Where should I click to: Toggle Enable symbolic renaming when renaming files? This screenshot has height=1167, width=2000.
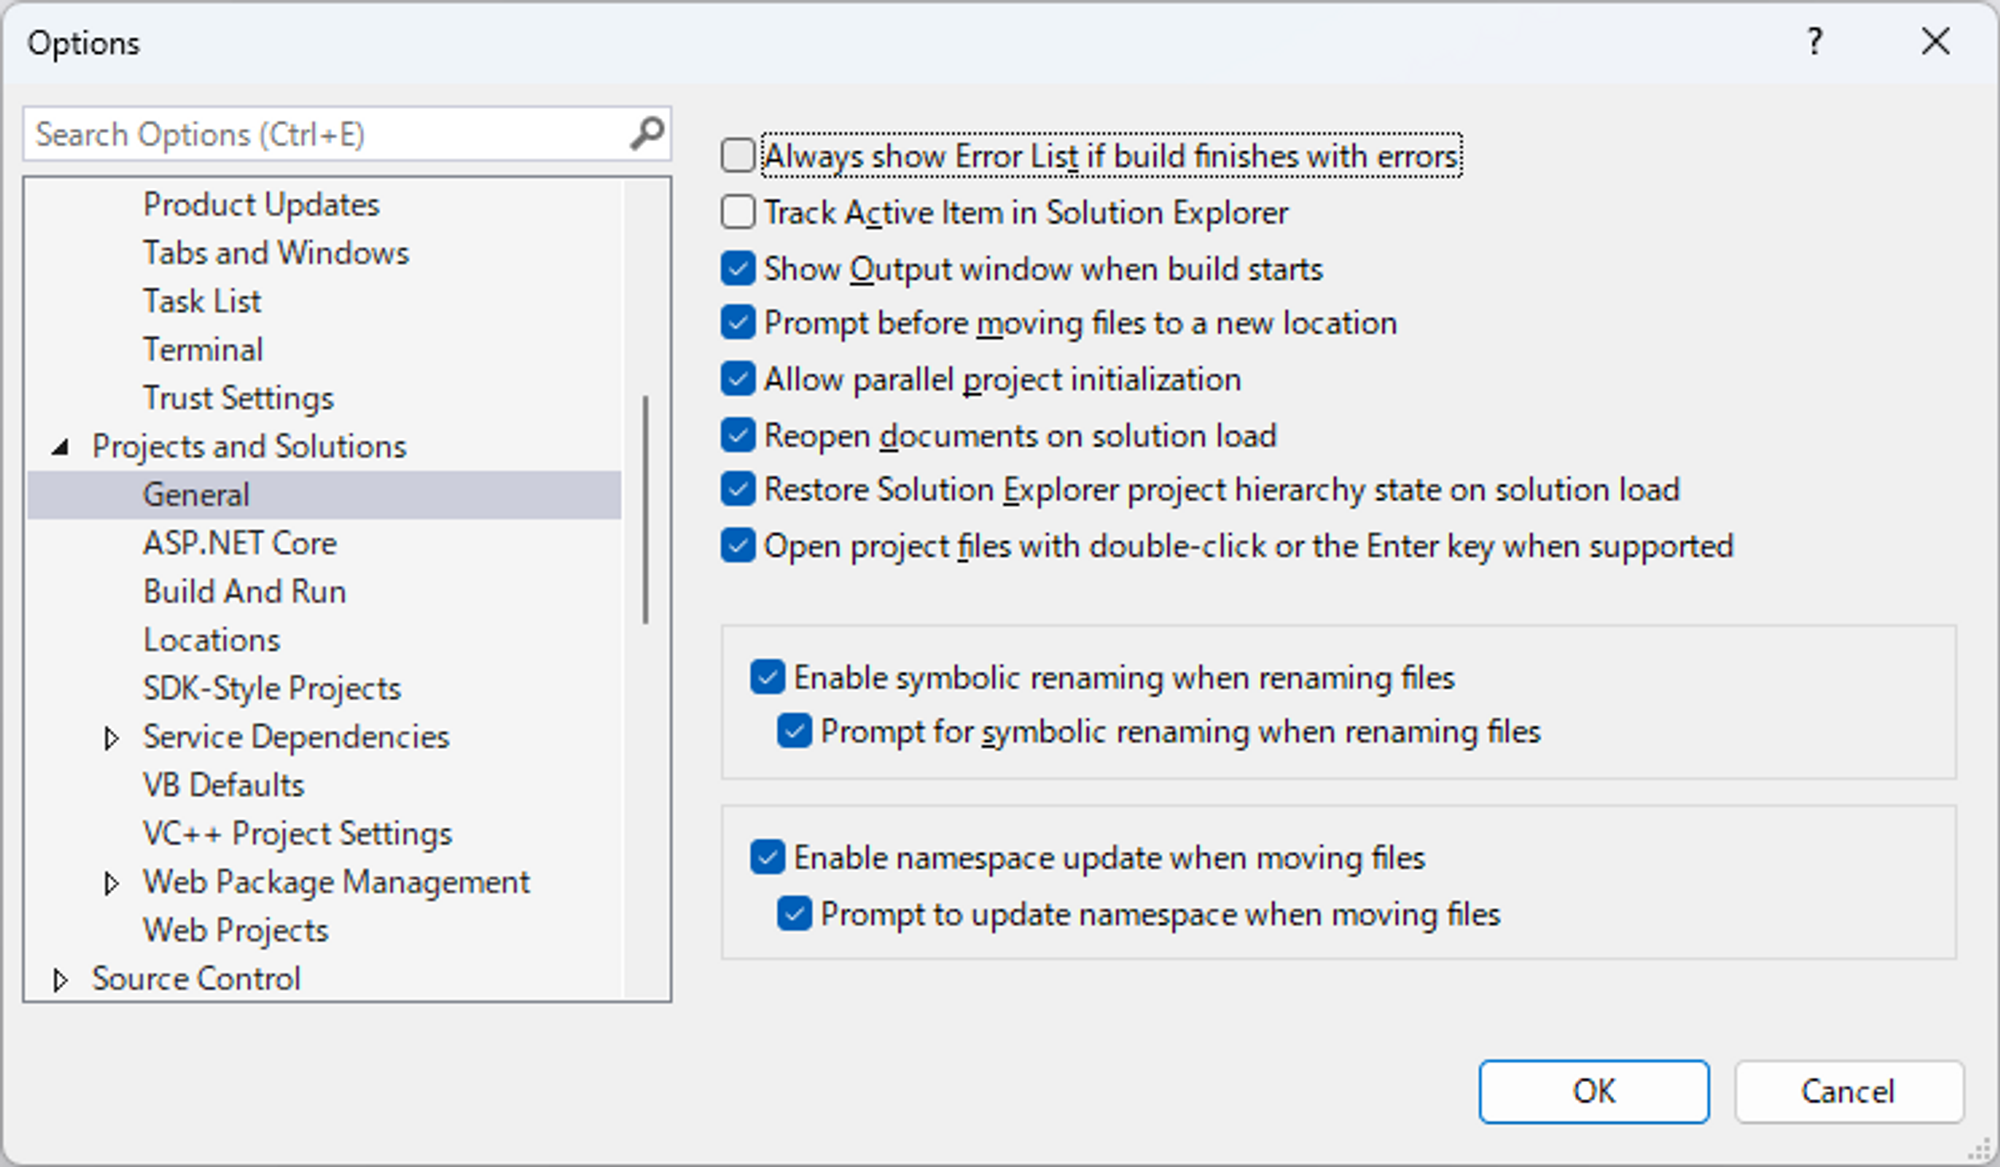pos(767,677)
